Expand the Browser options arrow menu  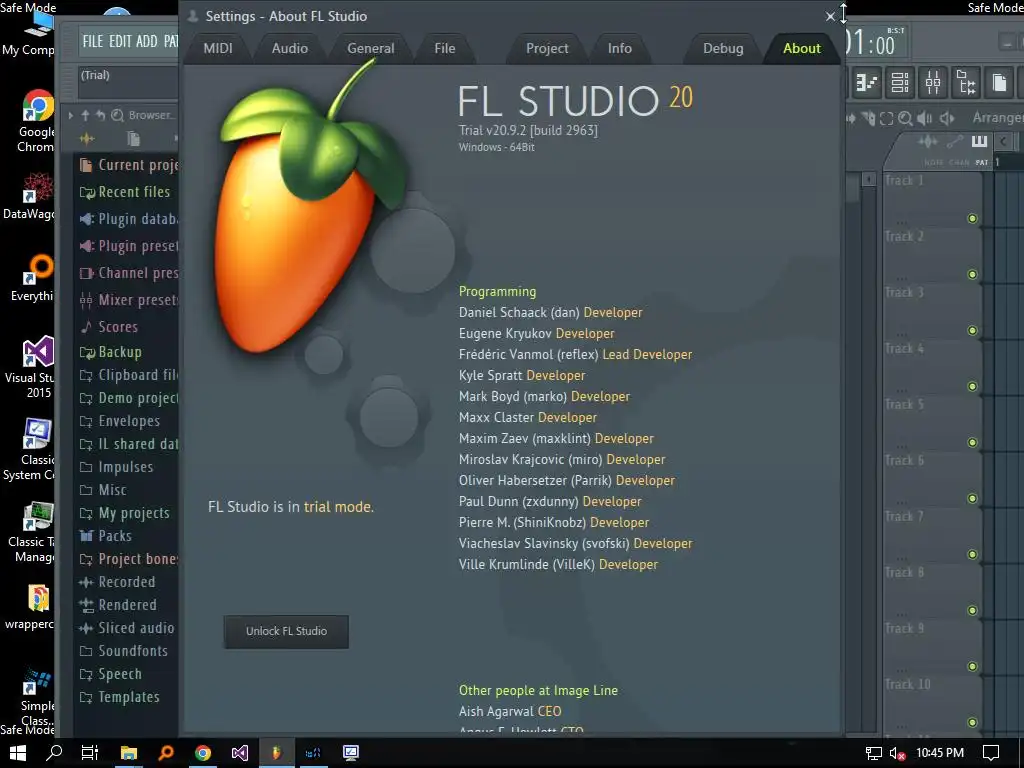[x=71, y=116]
